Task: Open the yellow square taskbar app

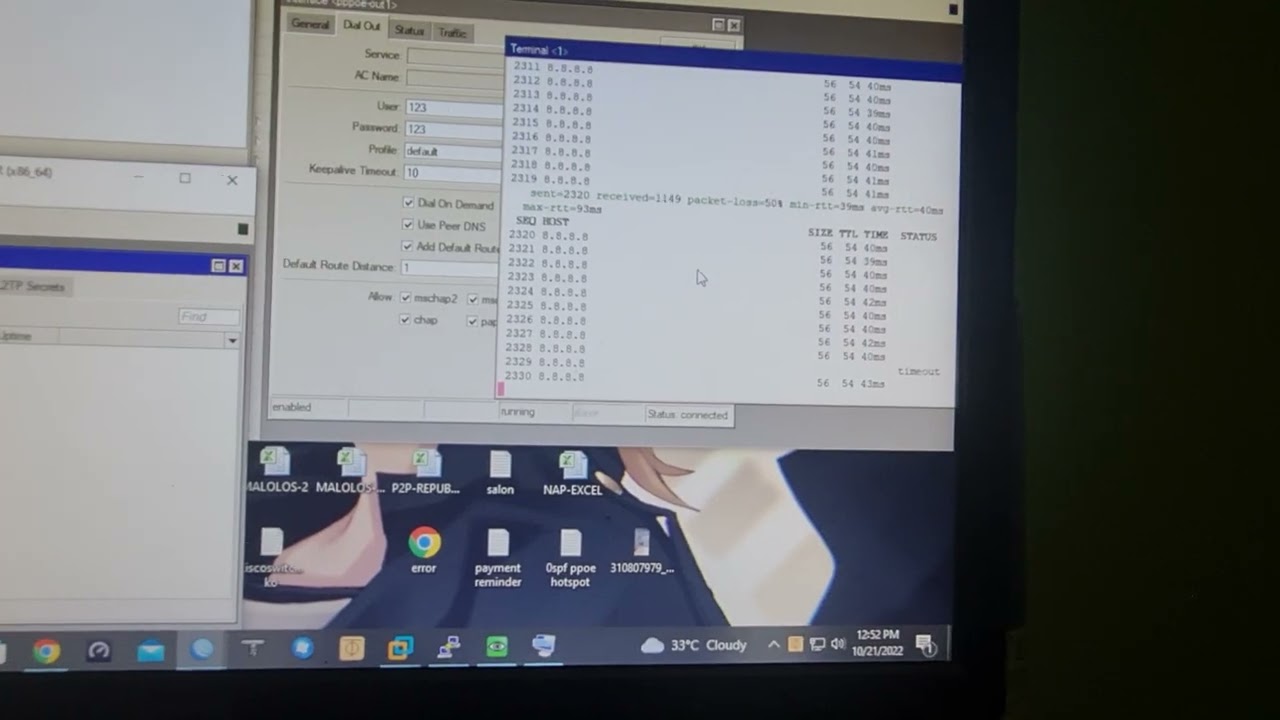Action: (x=351, y=649)
